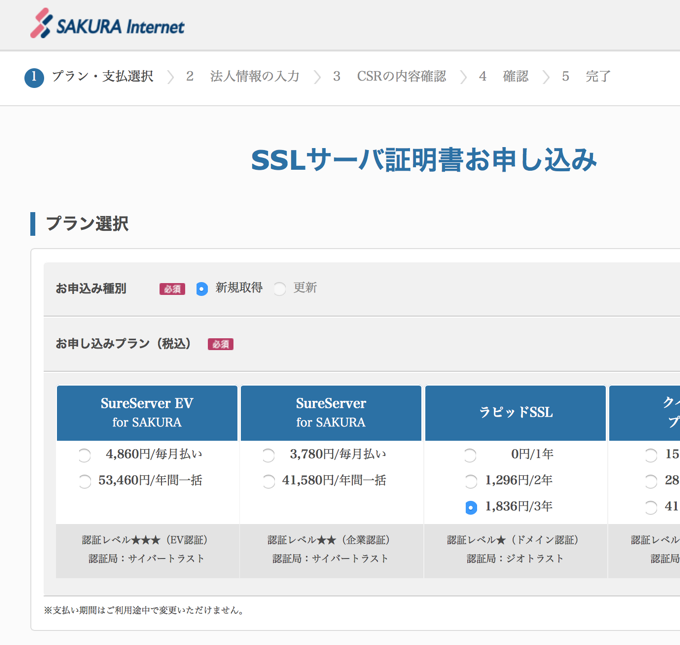Choose SureServer 41,580円/年間一括 option
The width and height of the screenshot is (680, 645).
(268, 481)
